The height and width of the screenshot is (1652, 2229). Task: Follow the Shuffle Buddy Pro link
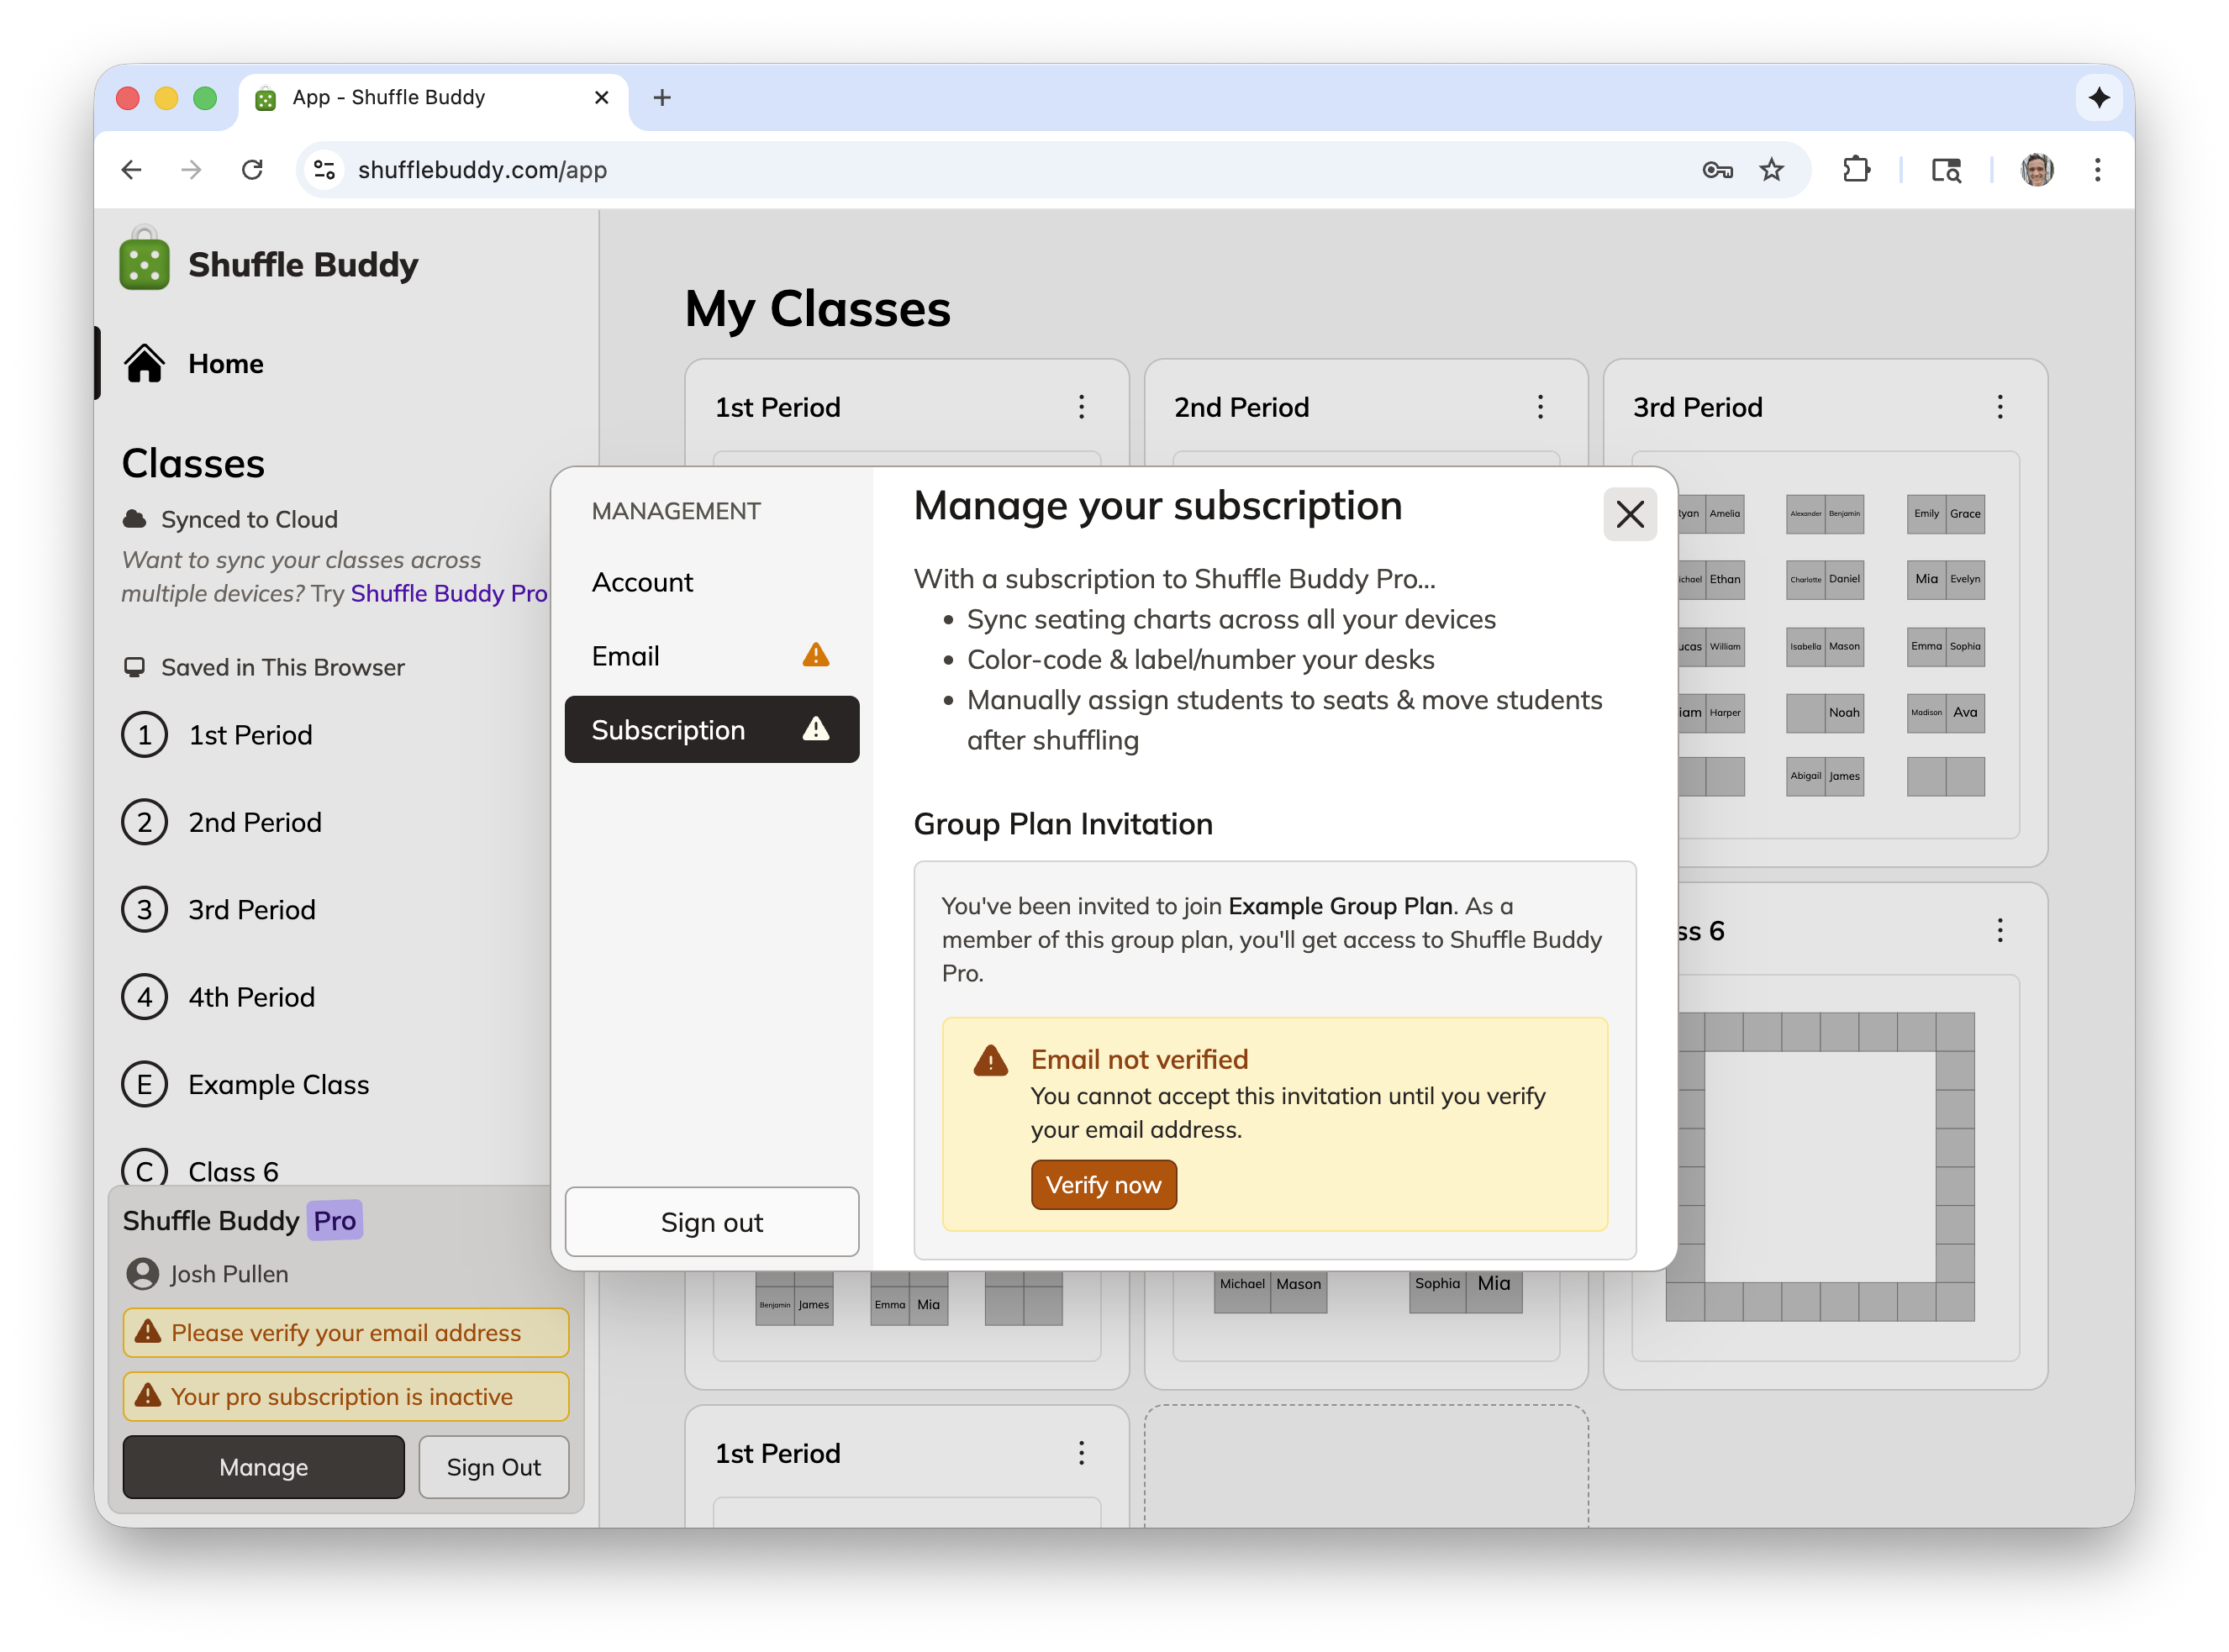coord(448,593)
